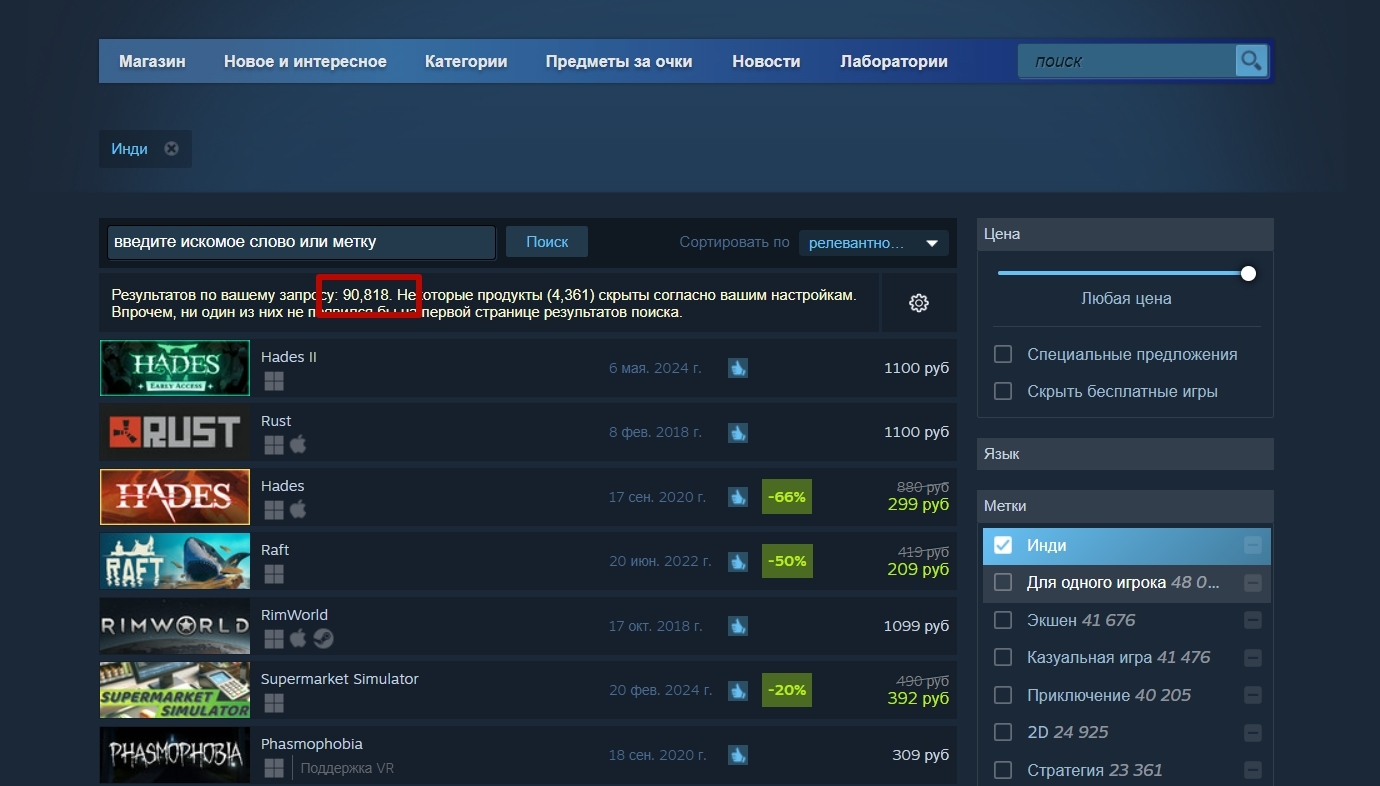This screenshot has height=786, width=1380.
Task: Exclude the Для одного игрока tag
Action: [x=1253, y=583]
